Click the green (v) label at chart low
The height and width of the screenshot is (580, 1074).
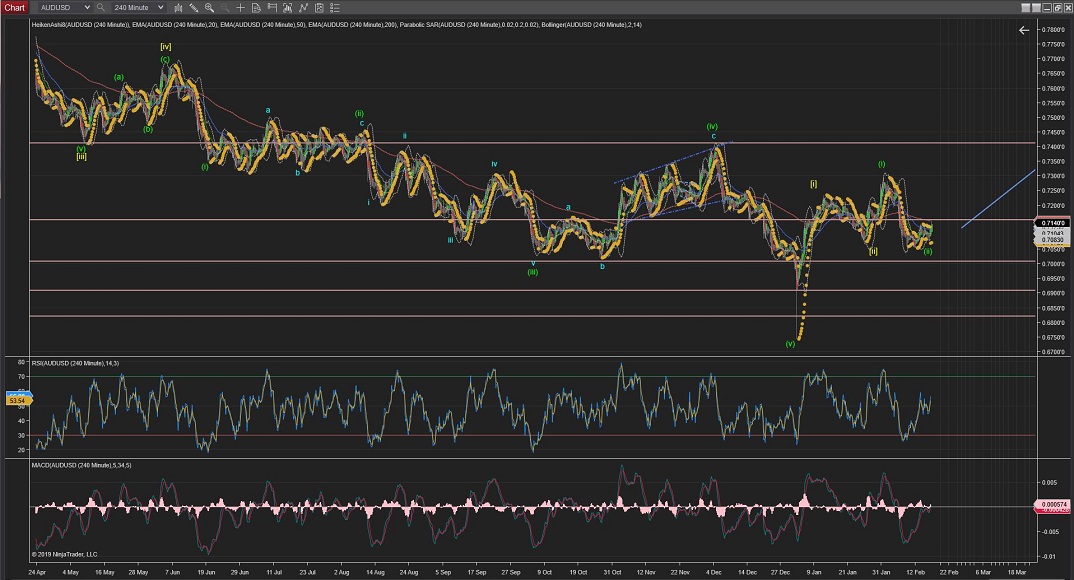click(790, 344)
